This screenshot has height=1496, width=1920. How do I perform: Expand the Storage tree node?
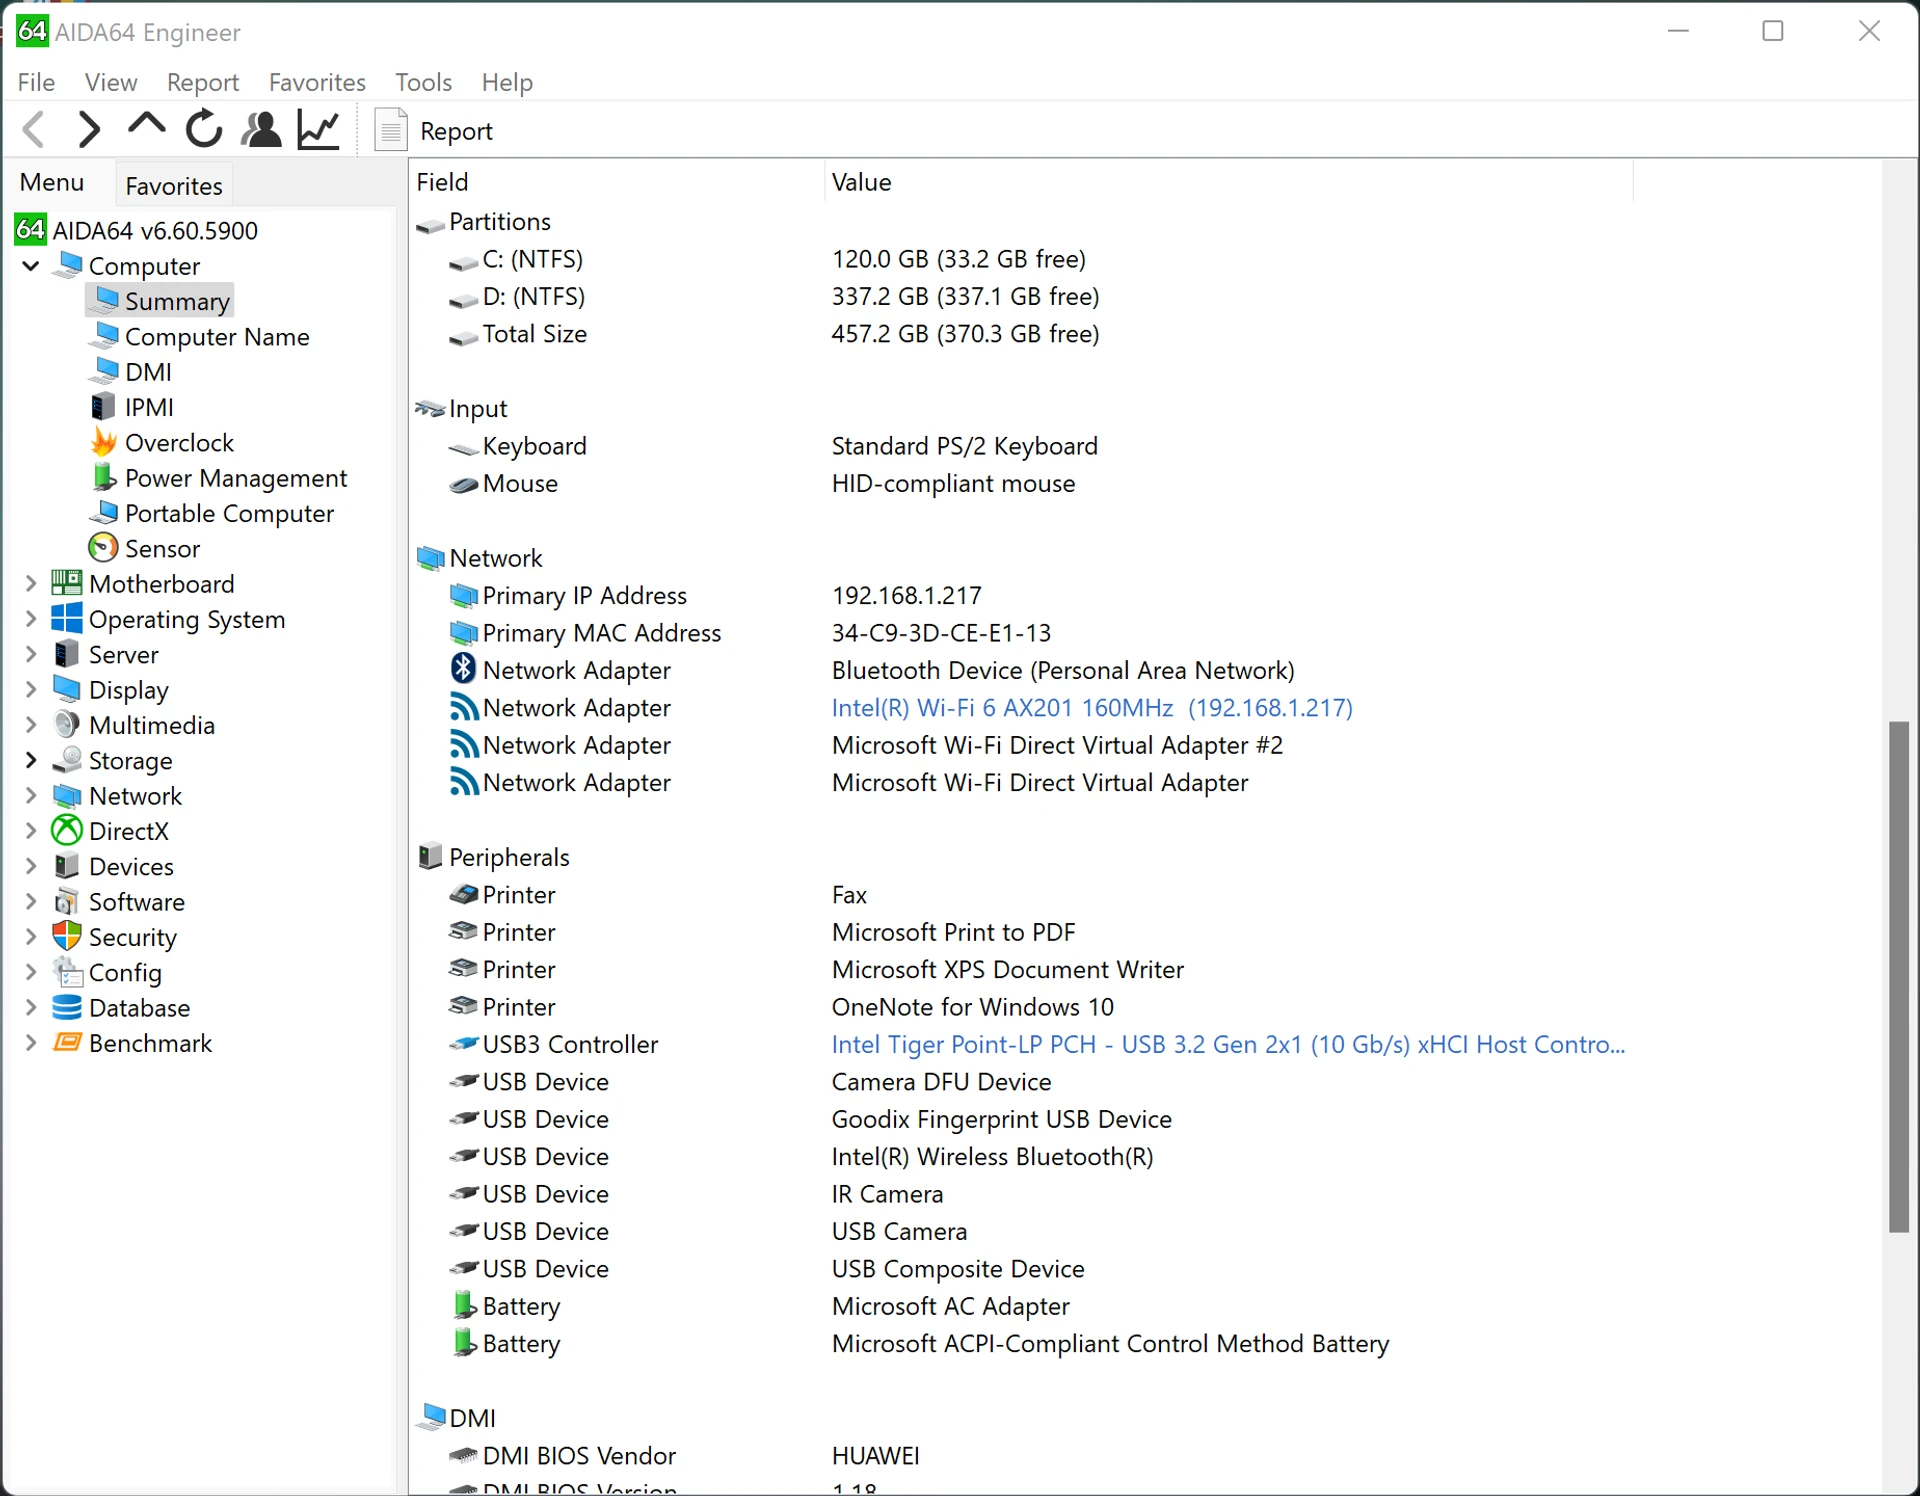click(x=31, y=760)
